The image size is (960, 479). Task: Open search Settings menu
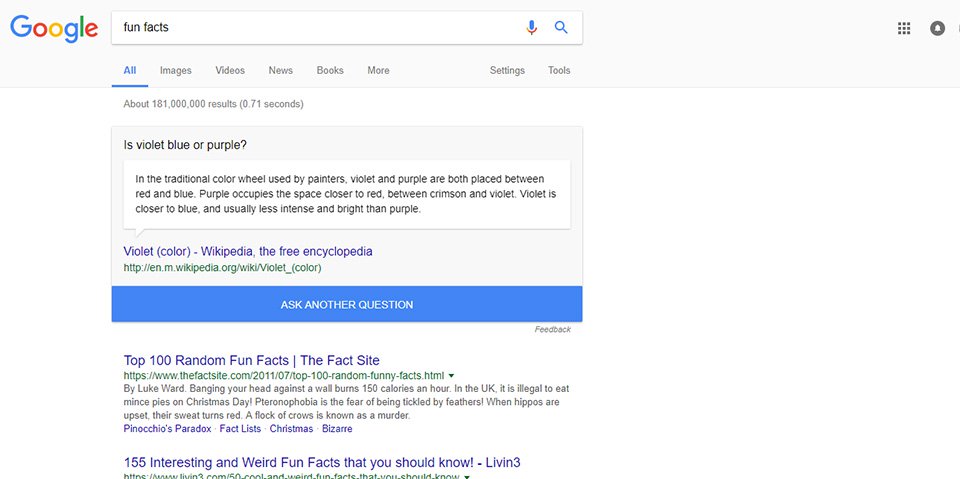pos(507,70)
